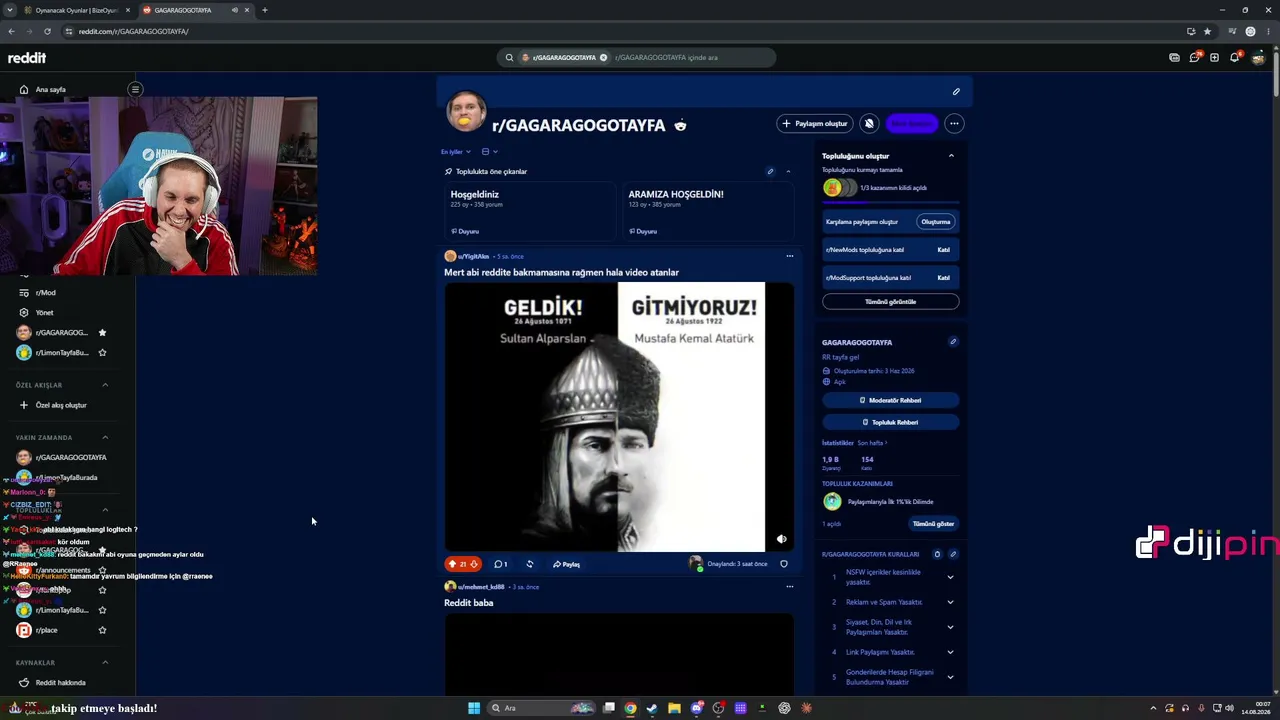Open comments on the YigitAkn post

[500, 564]
